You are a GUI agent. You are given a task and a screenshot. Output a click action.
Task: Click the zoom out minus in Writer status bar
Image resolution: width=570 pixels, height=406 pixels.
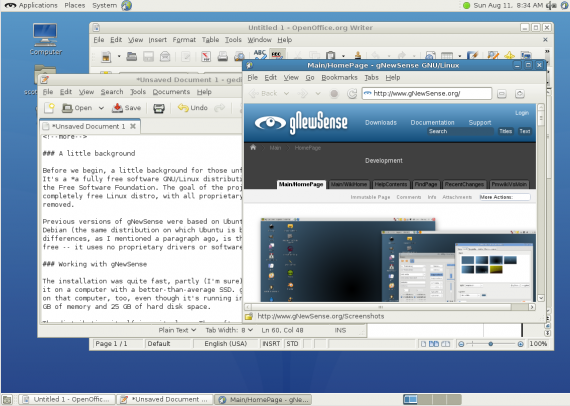click(x=461, y=344)
